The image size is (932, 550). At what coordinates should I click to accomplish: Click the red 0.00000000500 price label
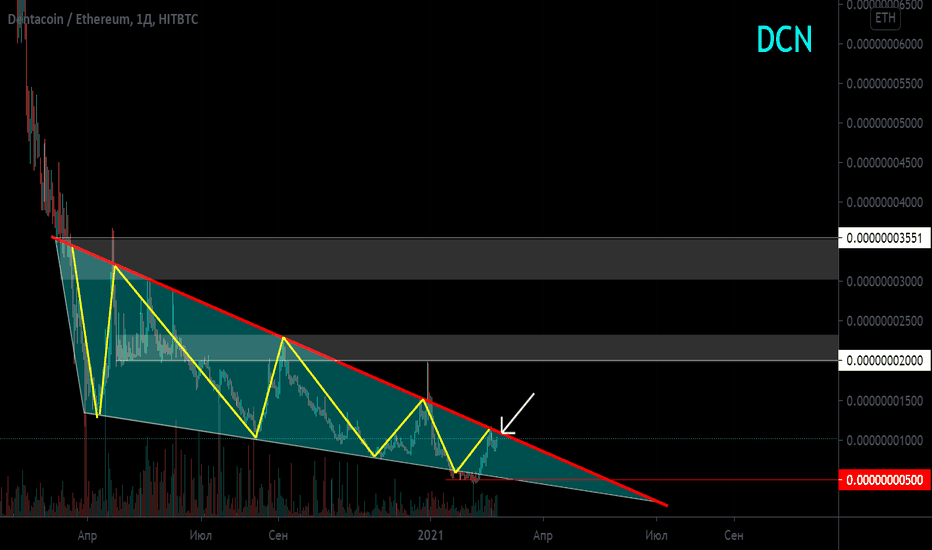click(x=884, y=480)
